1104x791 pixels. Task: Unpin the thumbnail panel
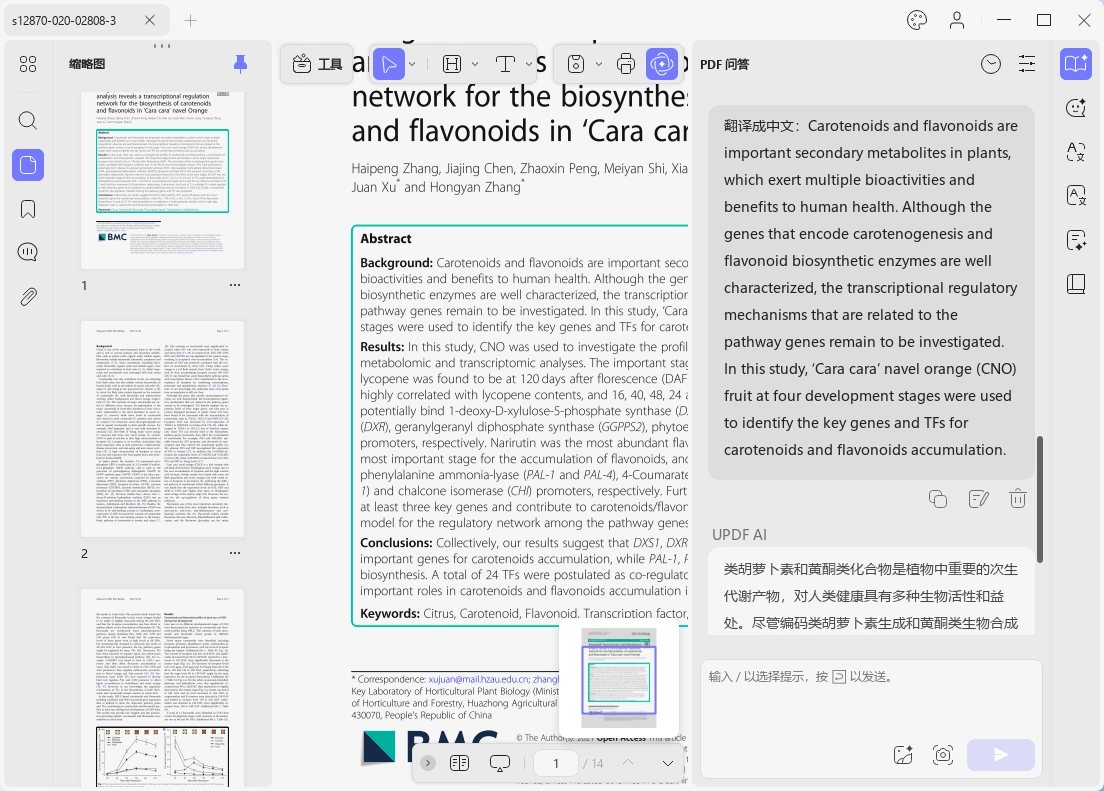tap(240, 64)
